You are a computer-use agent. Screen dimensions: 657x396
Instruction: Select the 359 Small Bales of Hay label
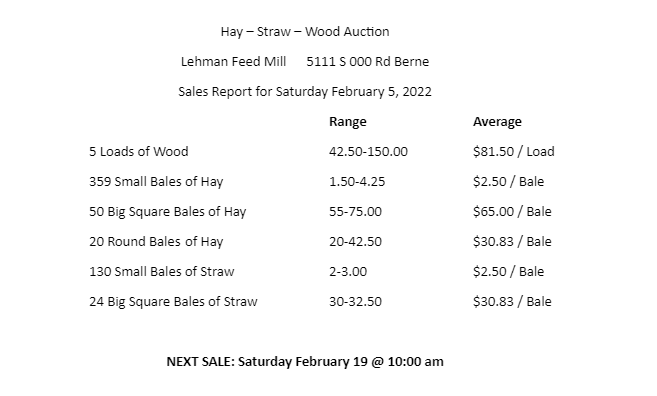click(156, 181)
